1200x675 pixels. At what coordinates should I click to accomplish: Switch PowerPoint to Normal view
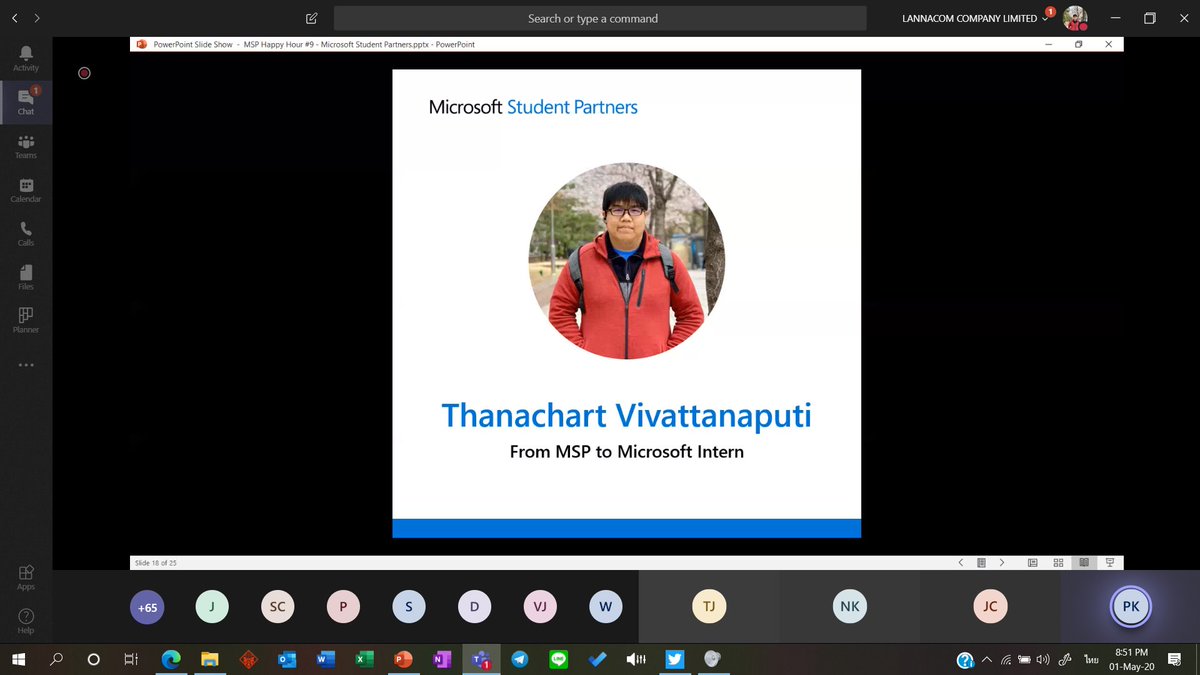(x=1033, y=563)
